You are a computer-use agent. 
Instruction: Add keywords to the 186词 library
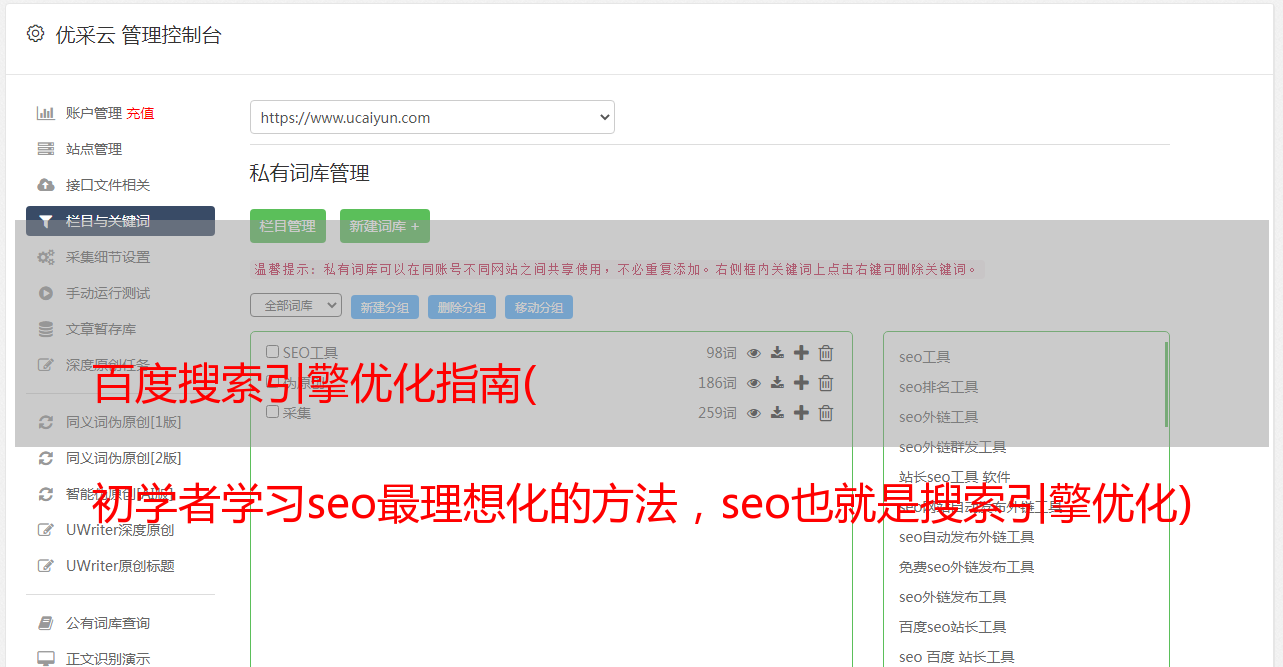click(801, 383)
